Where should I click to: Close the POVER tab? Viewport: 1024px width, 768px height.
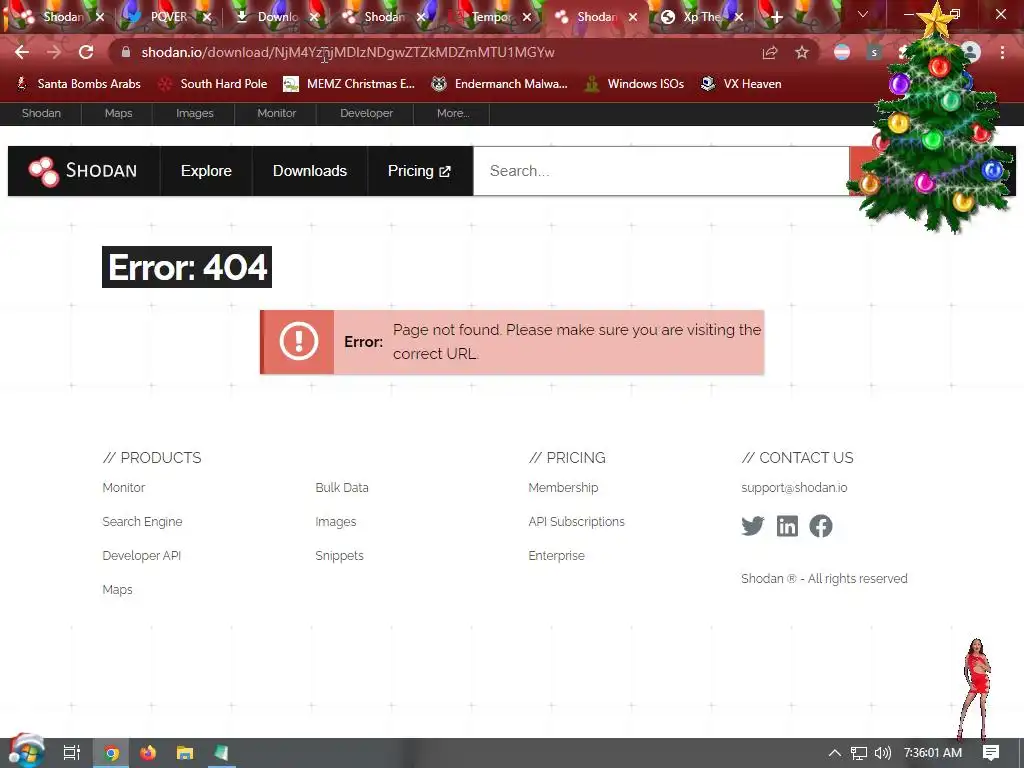pos(207,17)
